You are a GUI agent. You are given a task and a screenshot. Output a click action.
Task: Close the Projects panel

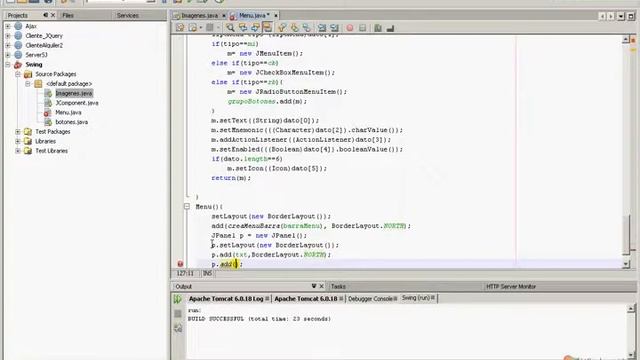click(53, 16)
